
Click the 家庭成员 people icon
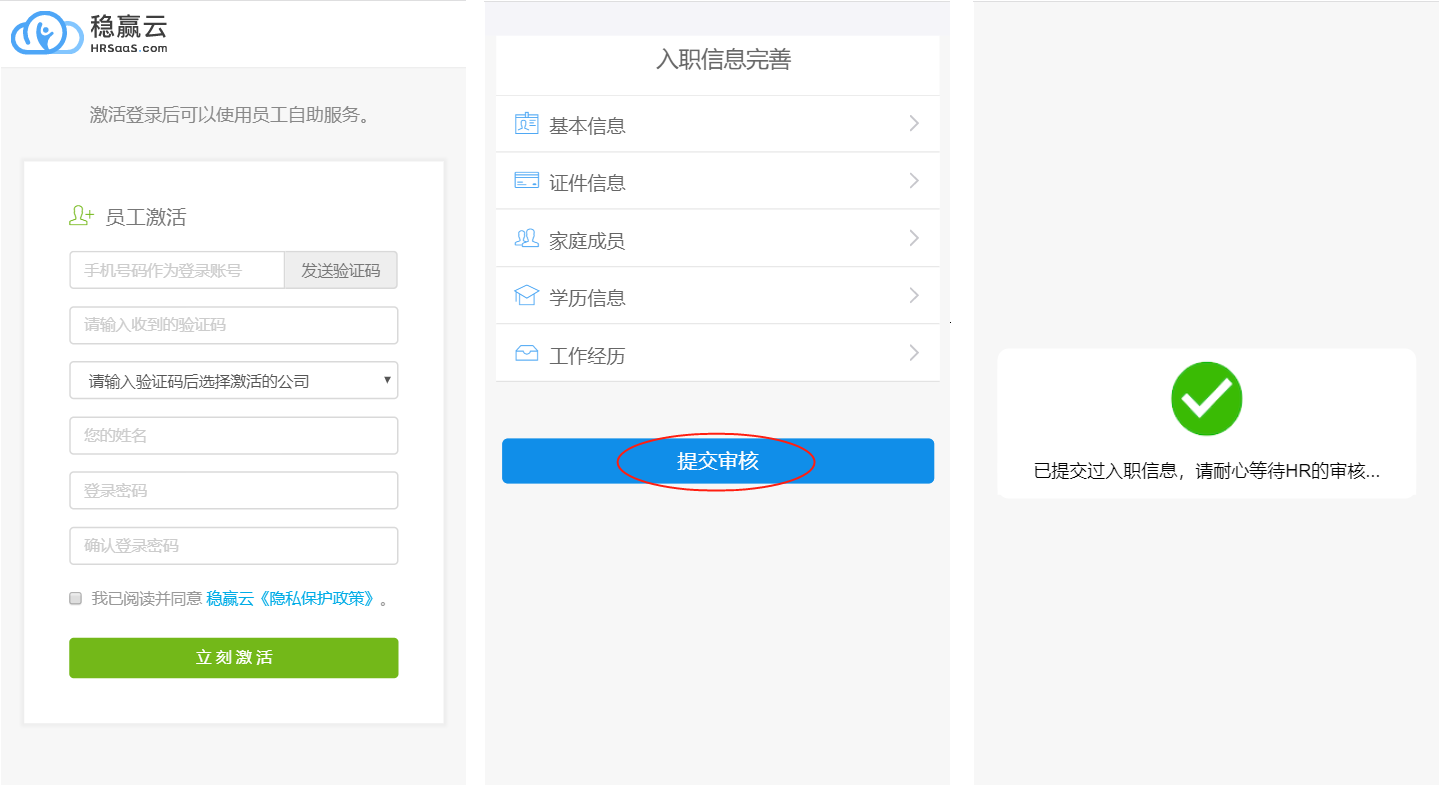point(526,238)
